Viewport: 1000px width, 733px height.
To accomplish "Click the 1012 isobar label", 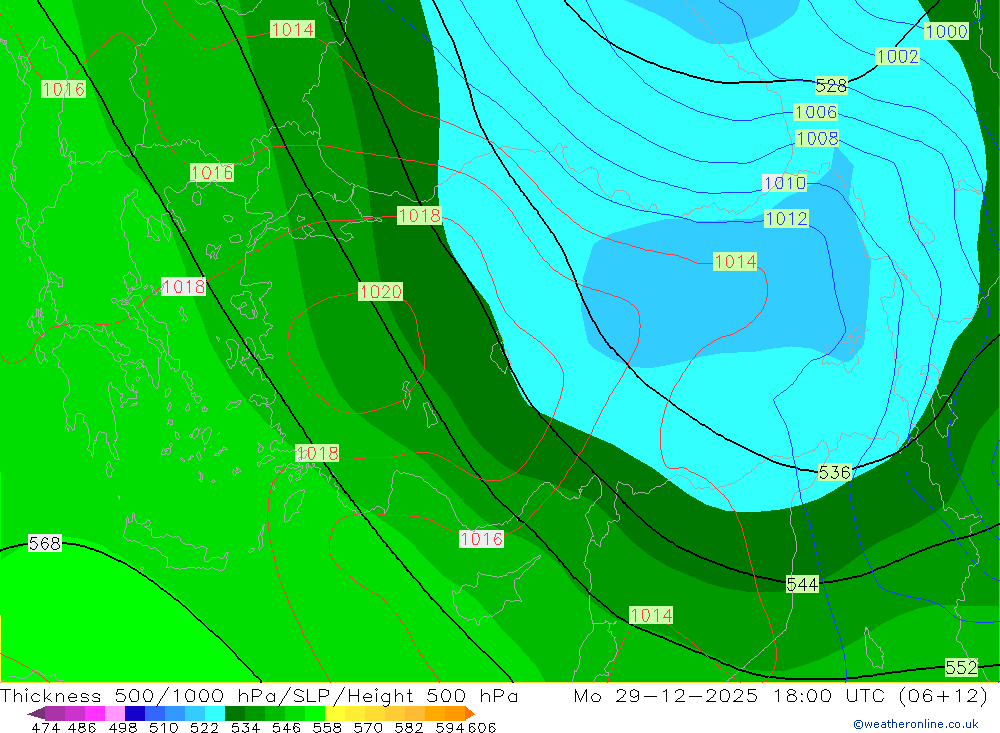I will coord(786,219).
